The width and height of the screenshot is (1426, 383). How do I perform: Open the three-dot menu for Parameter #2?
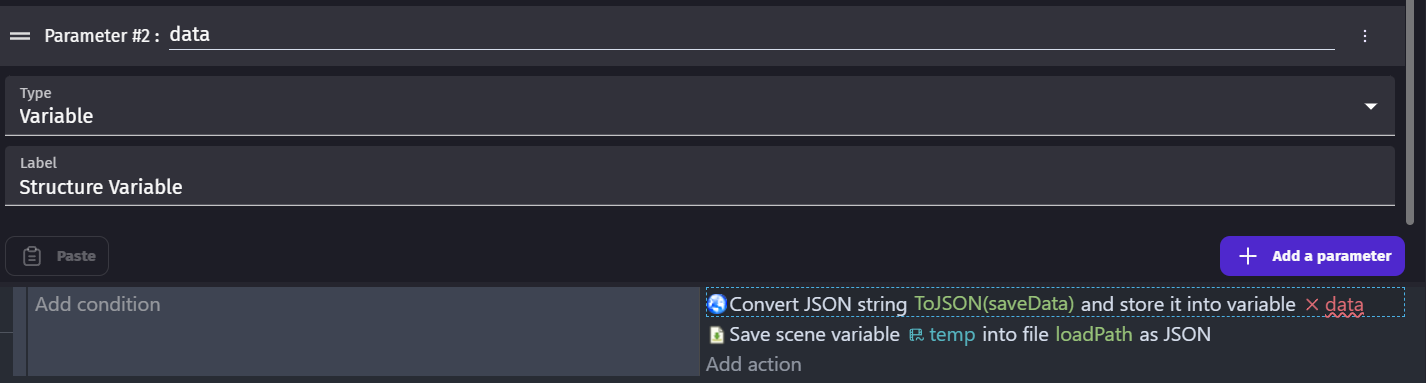(x=1365, y=35)
